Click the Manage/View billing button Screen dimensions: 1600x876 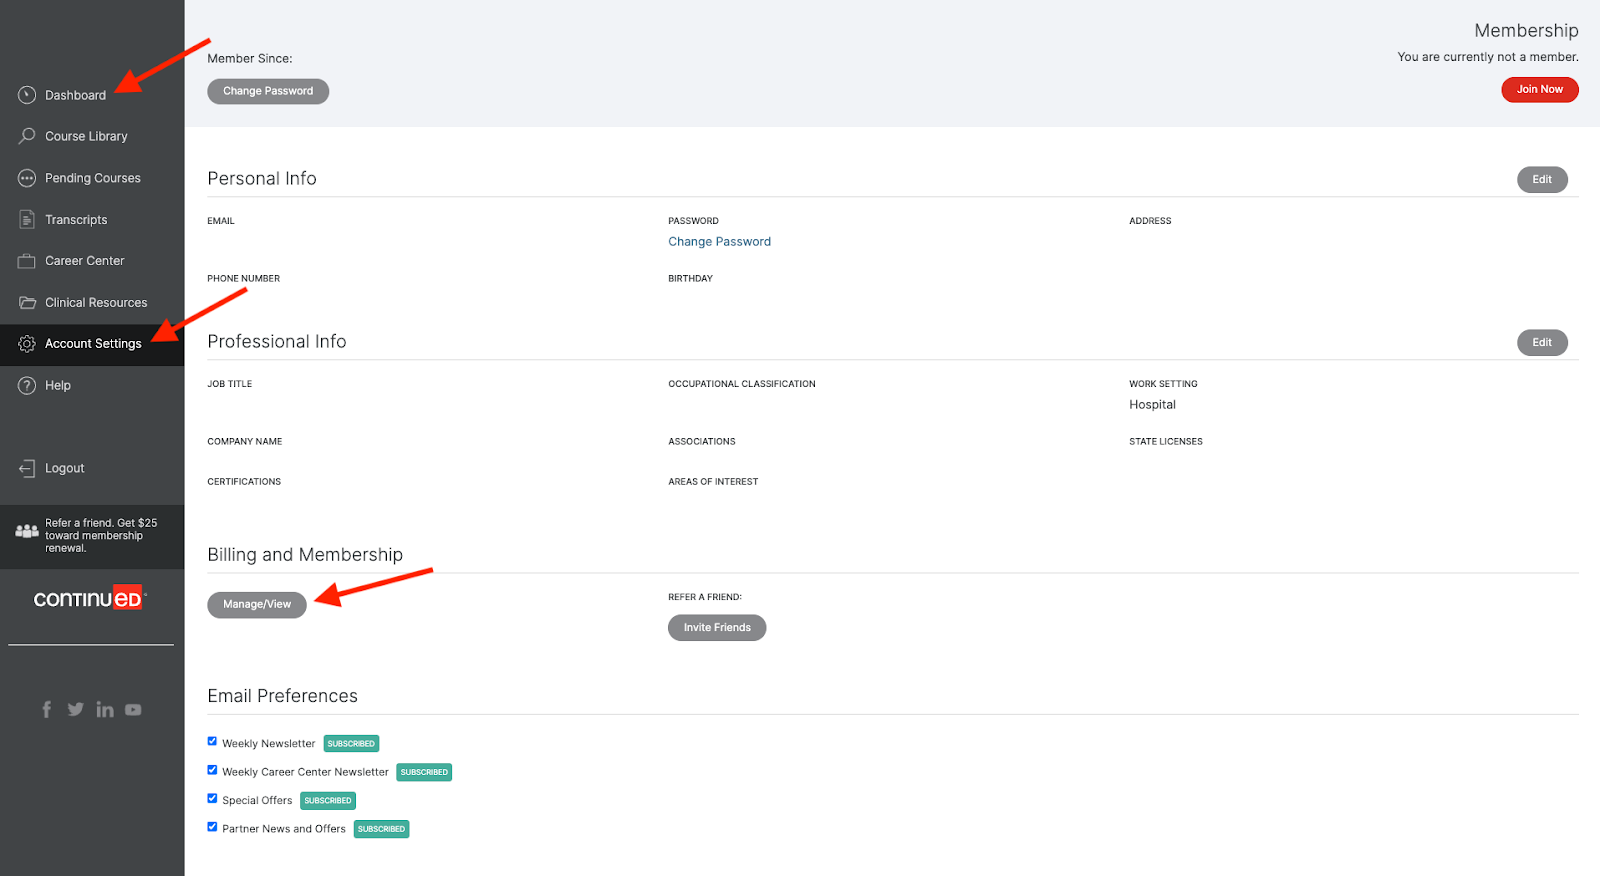click(x=257, y=605)
